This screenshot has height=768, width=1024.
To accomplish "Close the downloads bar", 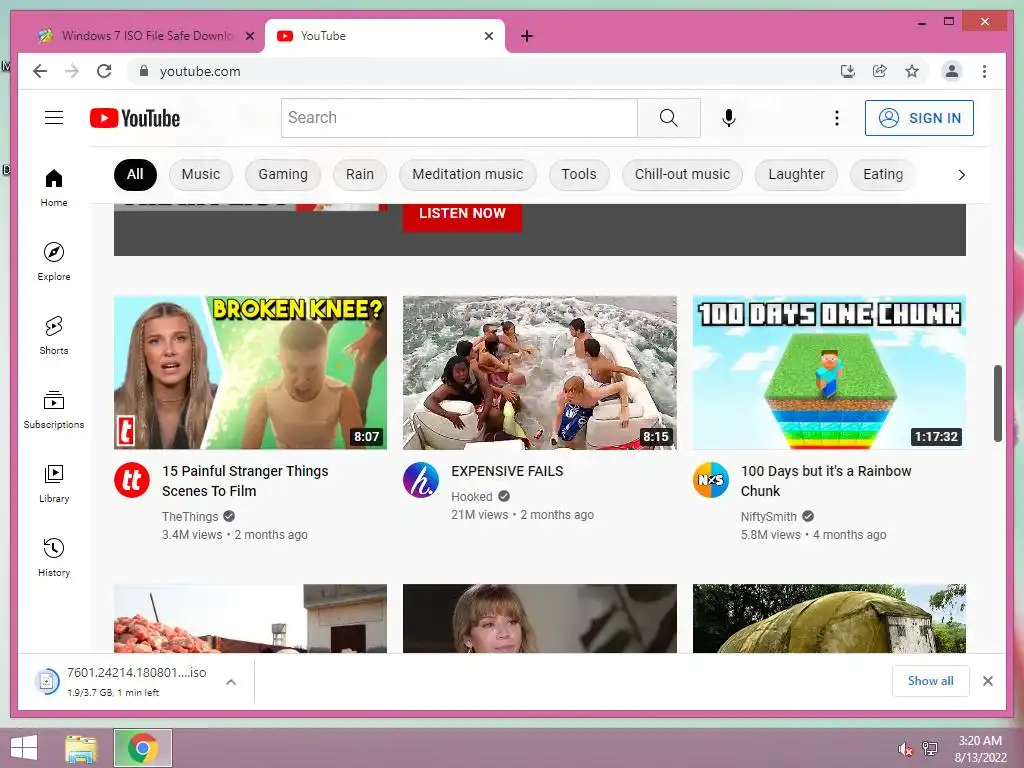I will tap(987, 681).
